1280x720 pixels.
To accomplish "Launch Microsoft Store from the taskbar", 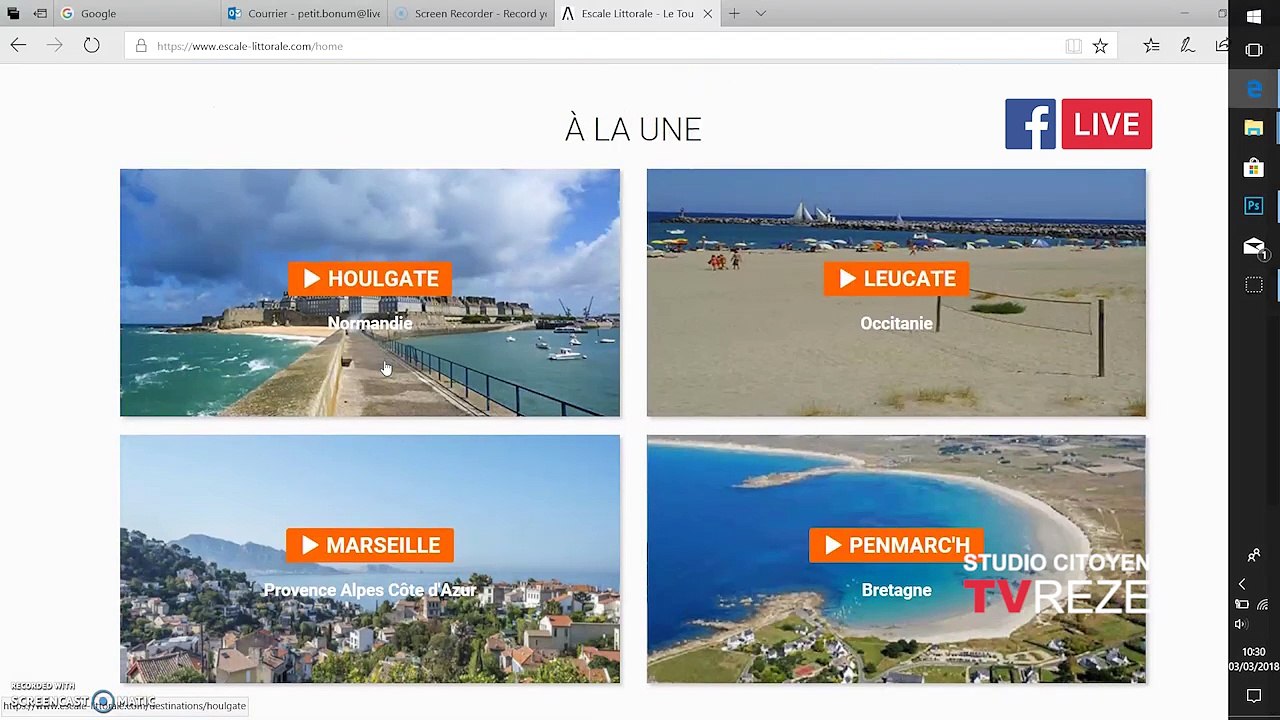I will point(1254,167).
